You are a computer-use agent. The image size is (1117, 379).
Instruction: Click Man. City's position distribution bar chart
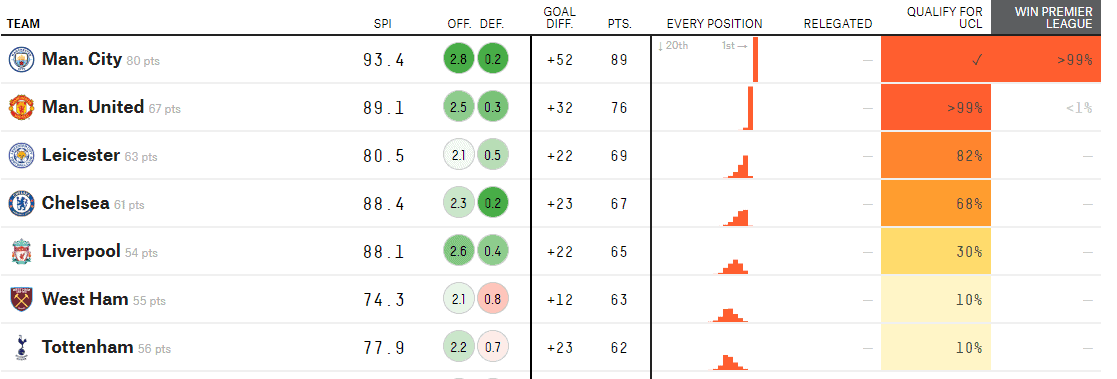(x=707, y=59)
